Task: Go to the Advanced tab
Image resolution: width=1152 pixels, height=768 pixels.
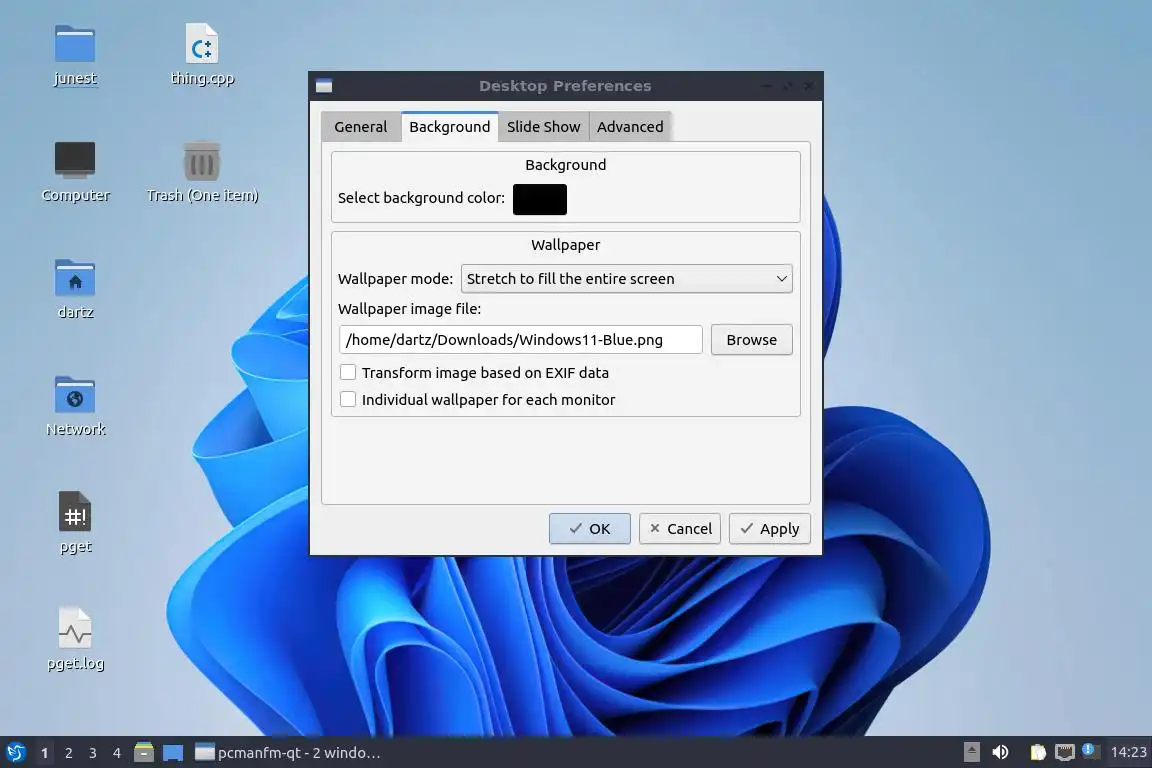Action: (630, 126)
